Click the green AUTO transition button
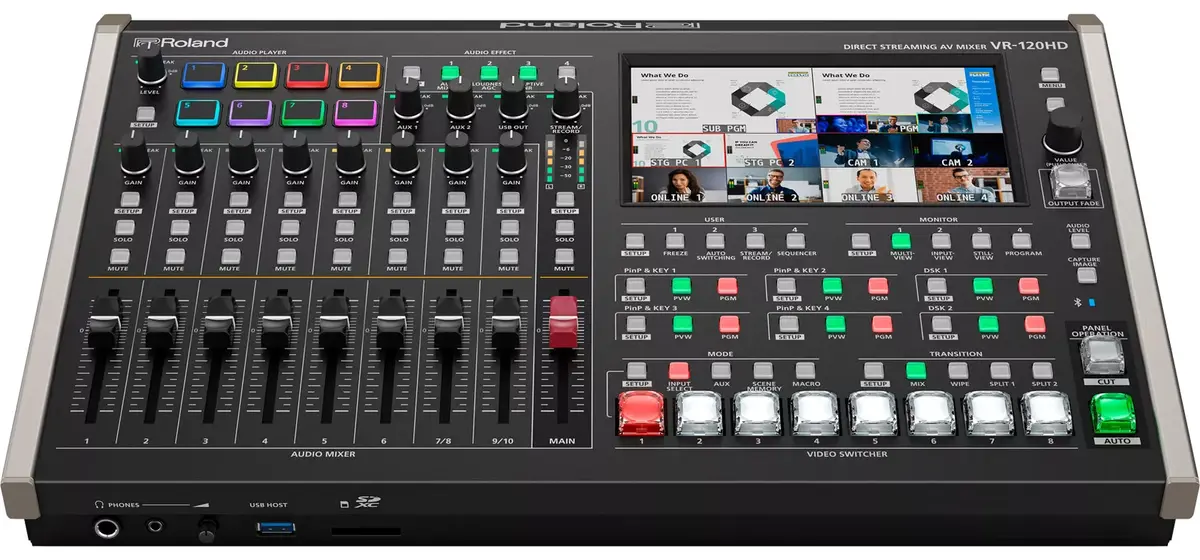1200x560 pixels. point(1113,415)
